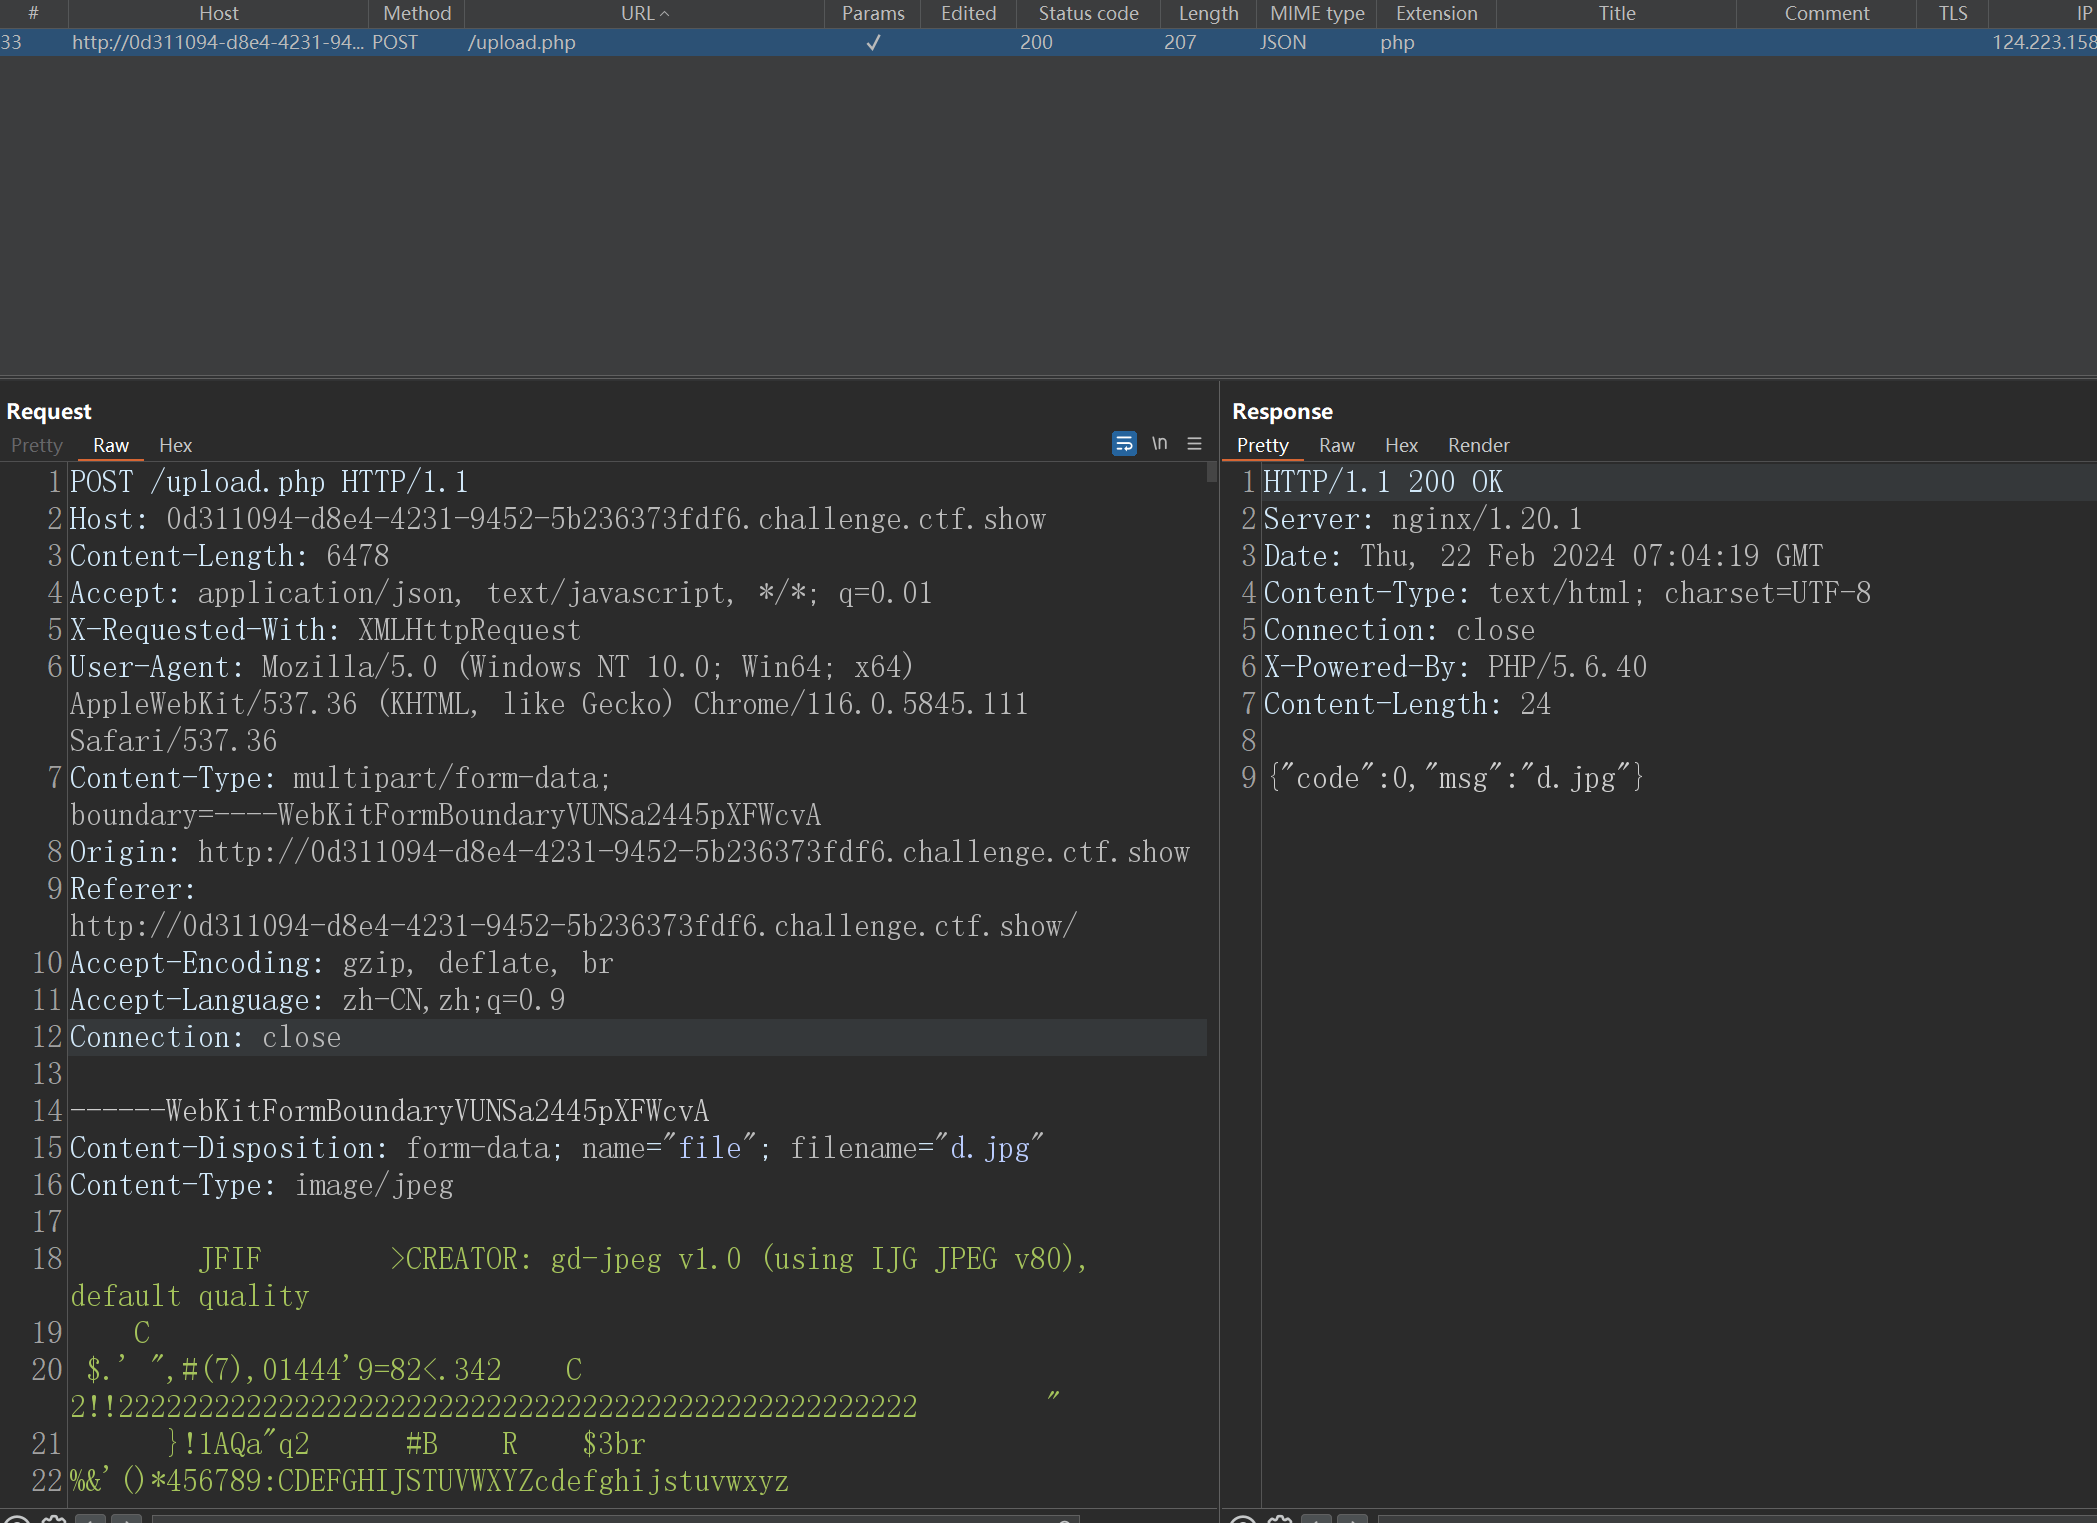Sort history by Status code column header
Image resolution: width=2097 pixels, height=1523 pixels.
pos(1088,13)
